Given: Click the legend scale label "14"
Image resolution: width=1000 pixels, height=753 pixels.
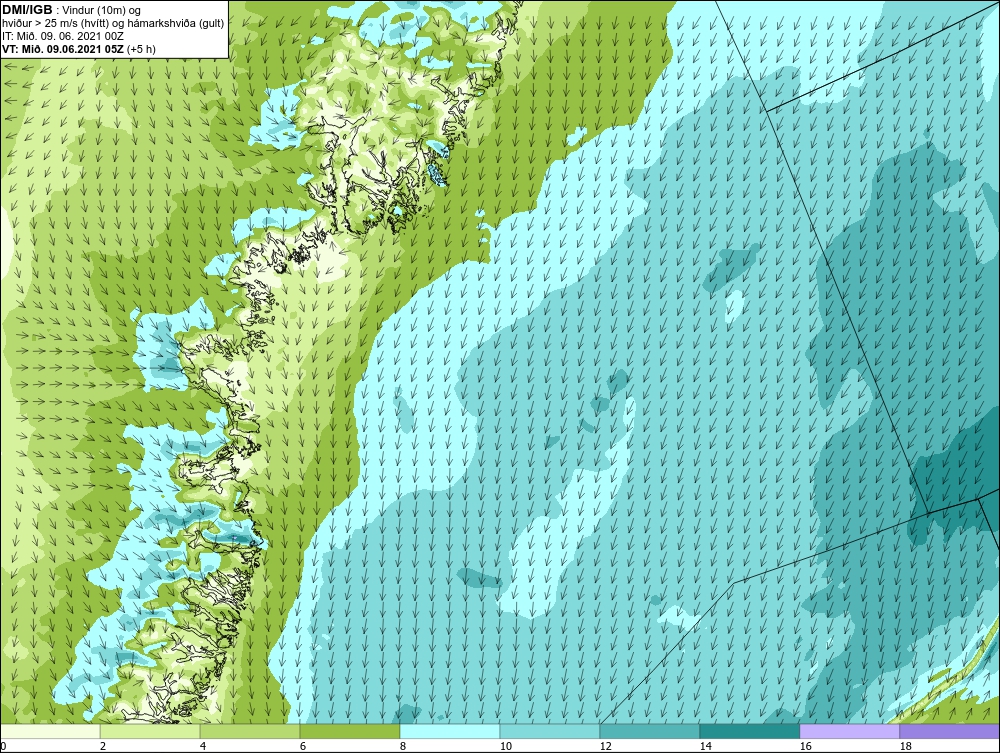Looking at the screenshot, I should pos(705,746).
